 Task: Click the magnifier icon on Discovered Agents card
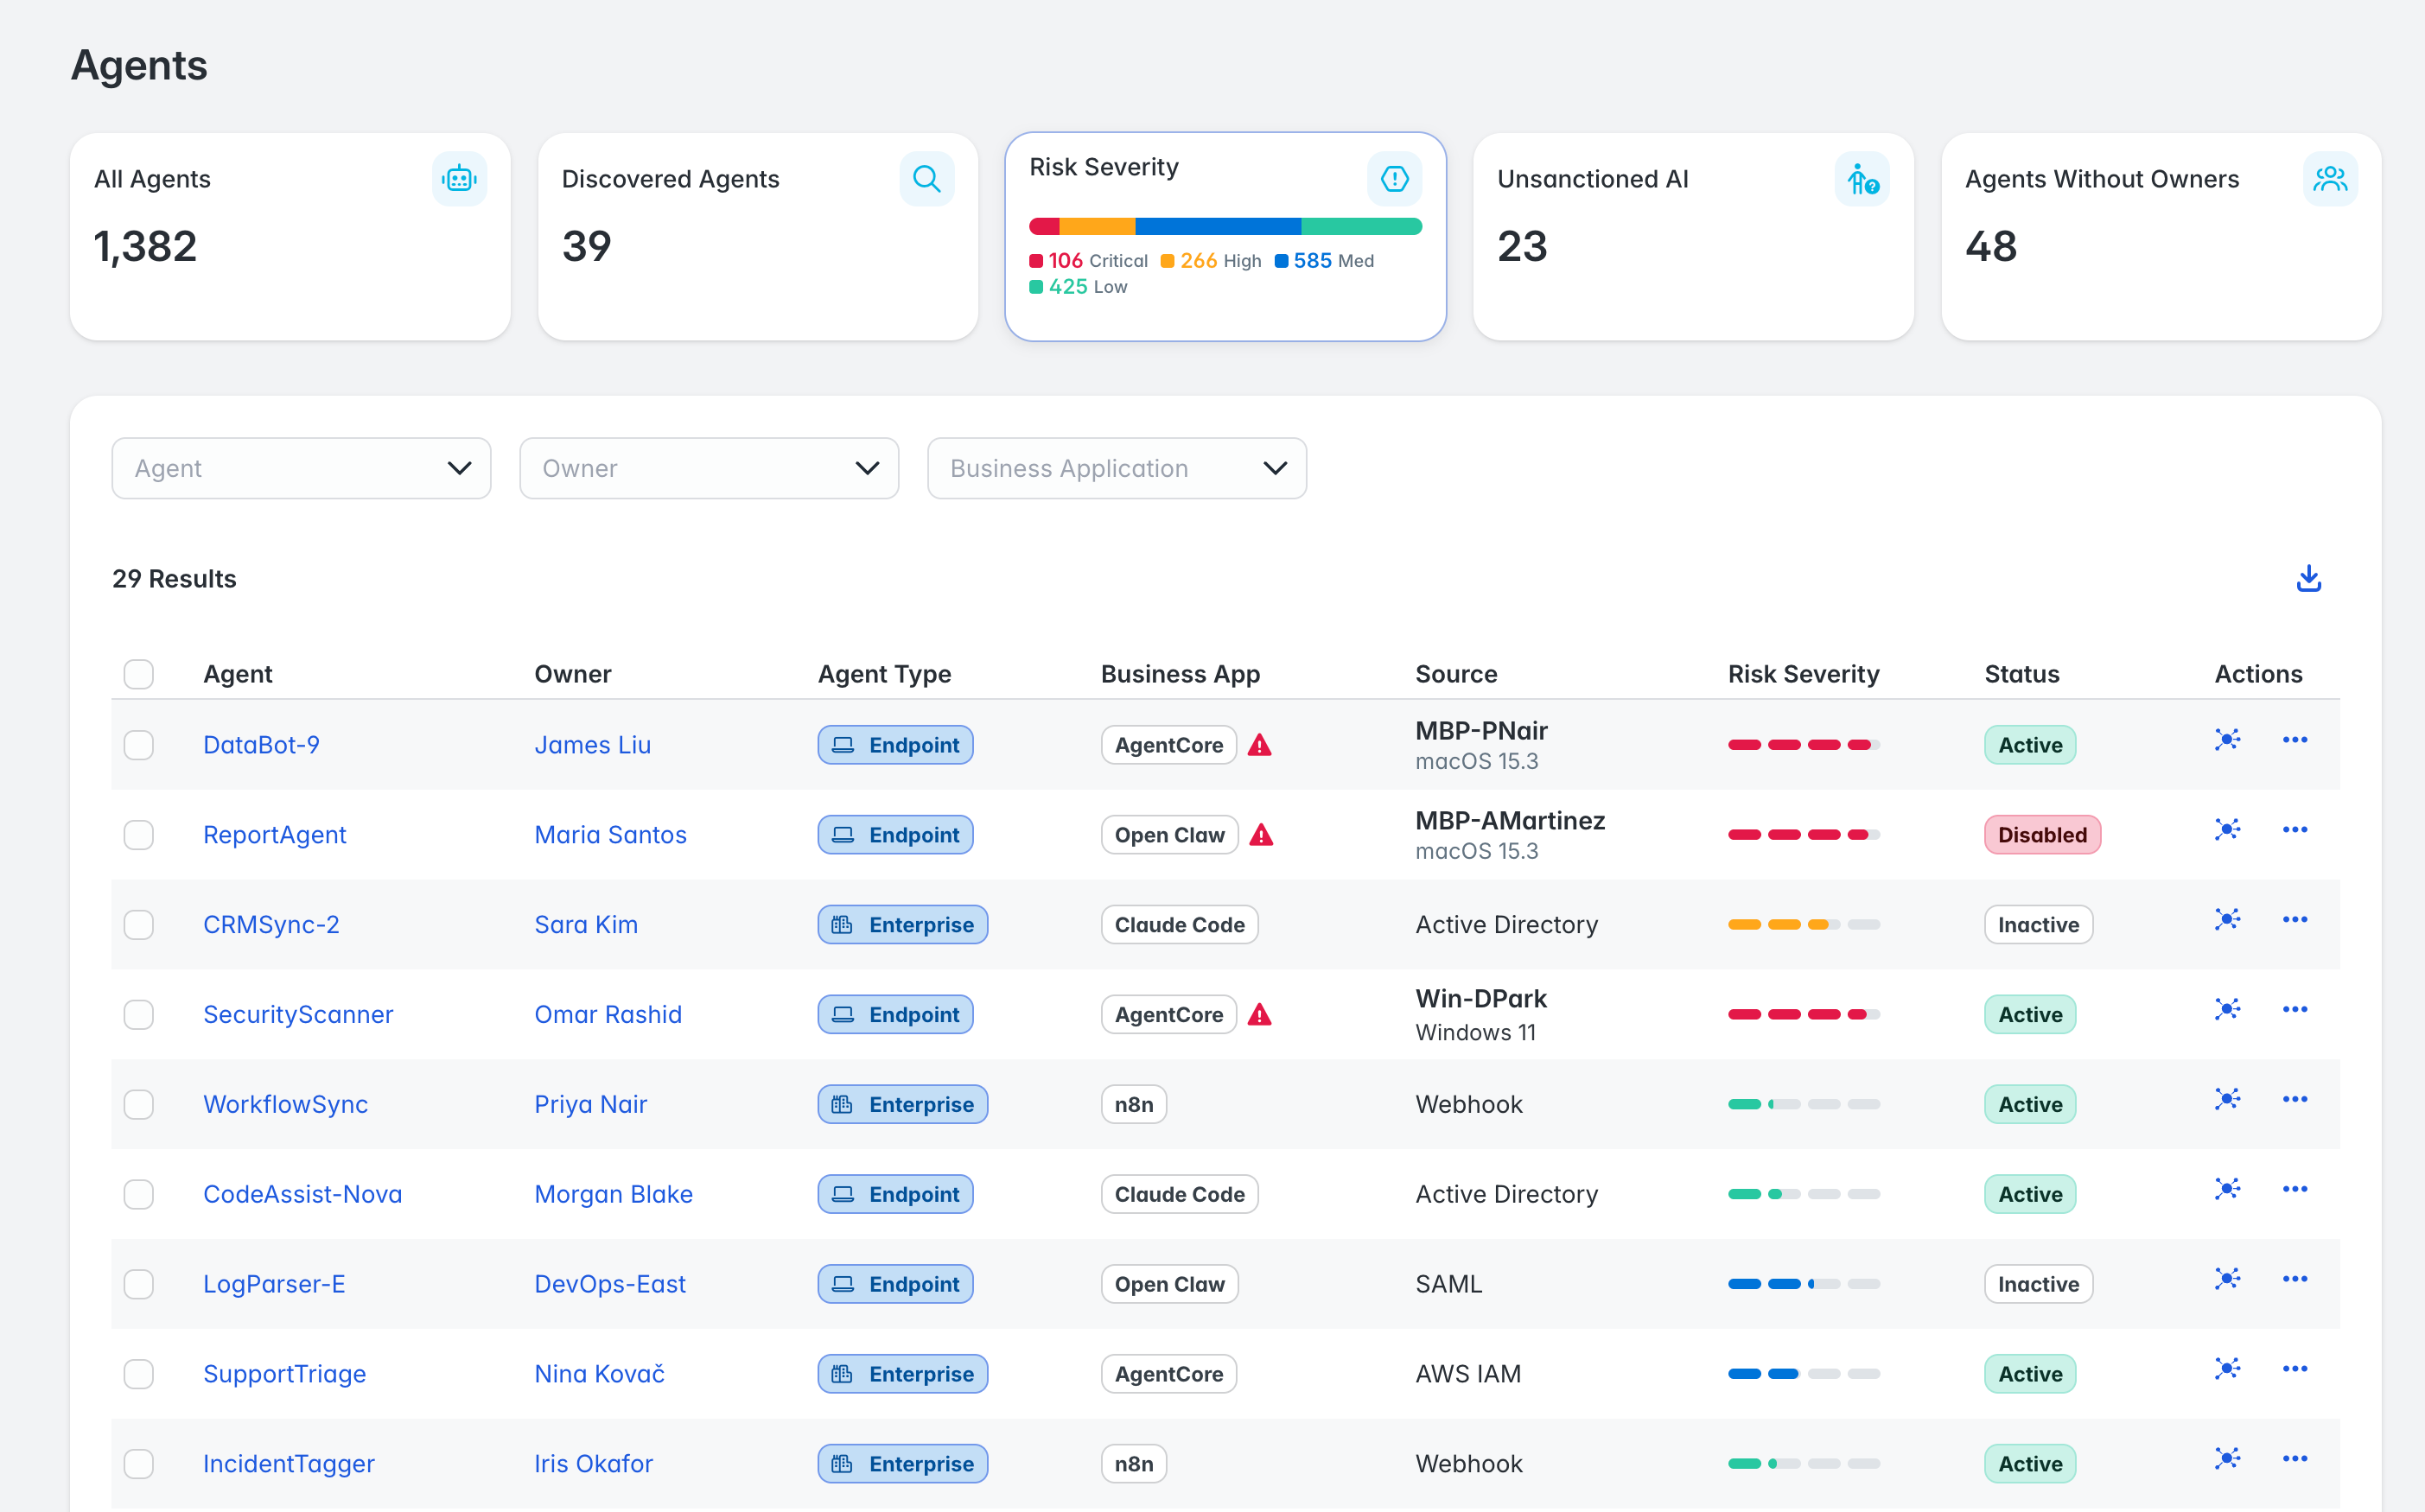(926, 179)
